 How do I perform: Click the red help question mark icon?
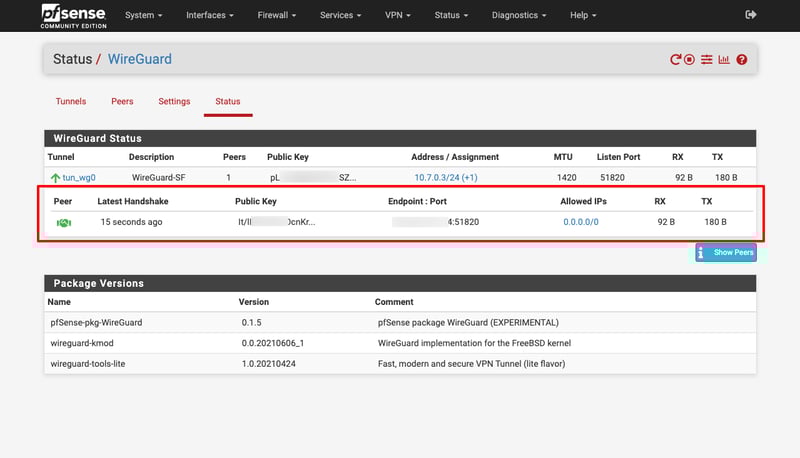coord(742,60)
